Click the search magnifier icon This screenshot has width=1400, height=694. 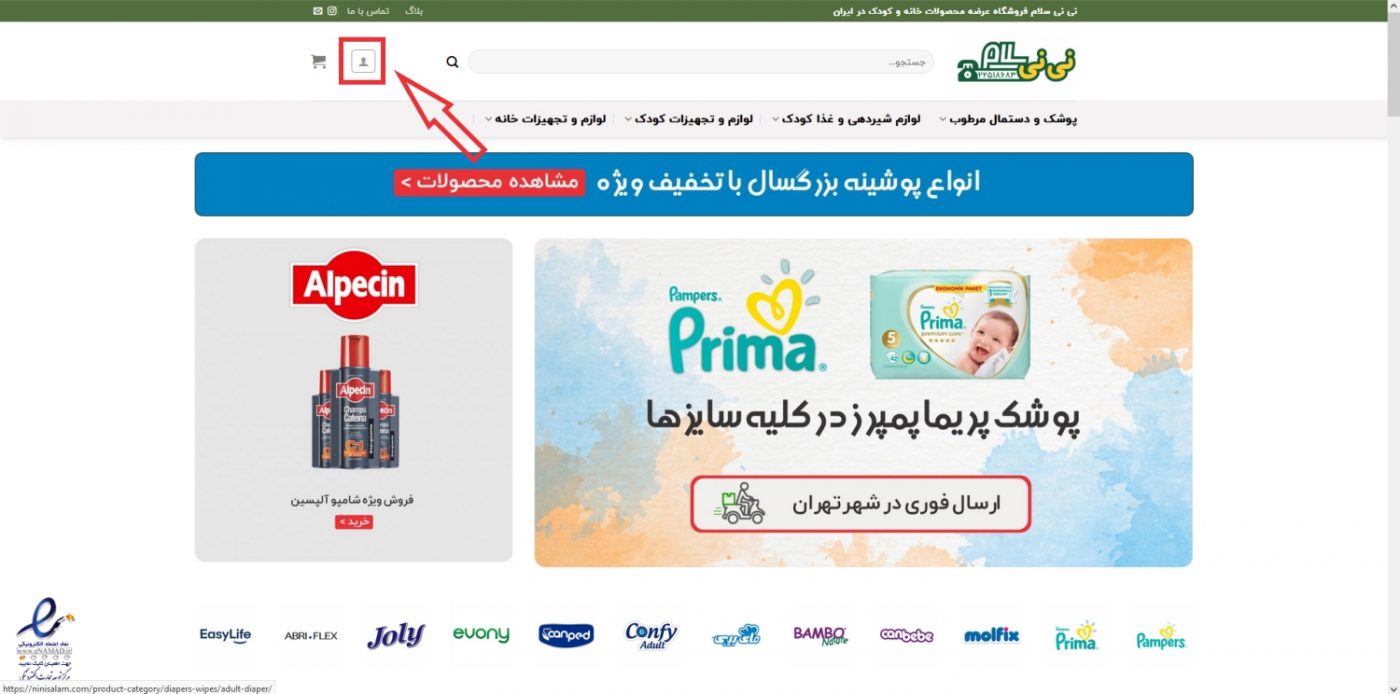pos(452,62)
